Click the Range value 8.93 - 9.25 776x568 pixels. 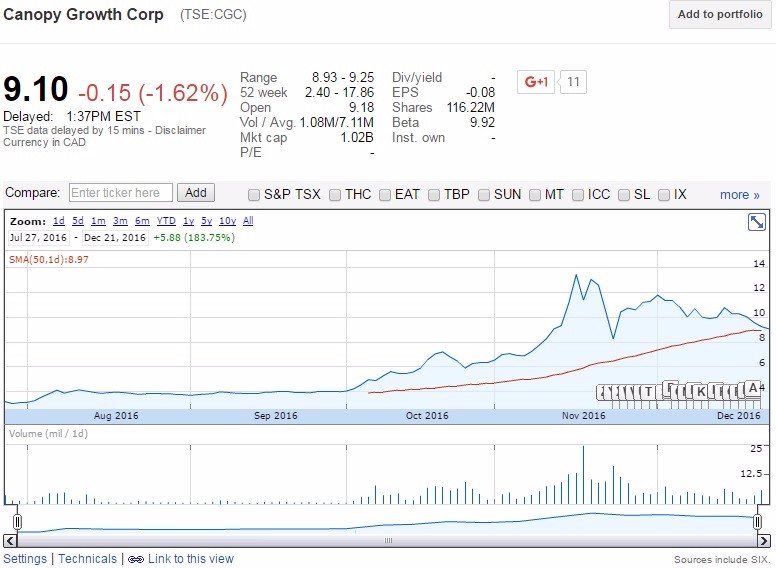click(x=343, y=78)
